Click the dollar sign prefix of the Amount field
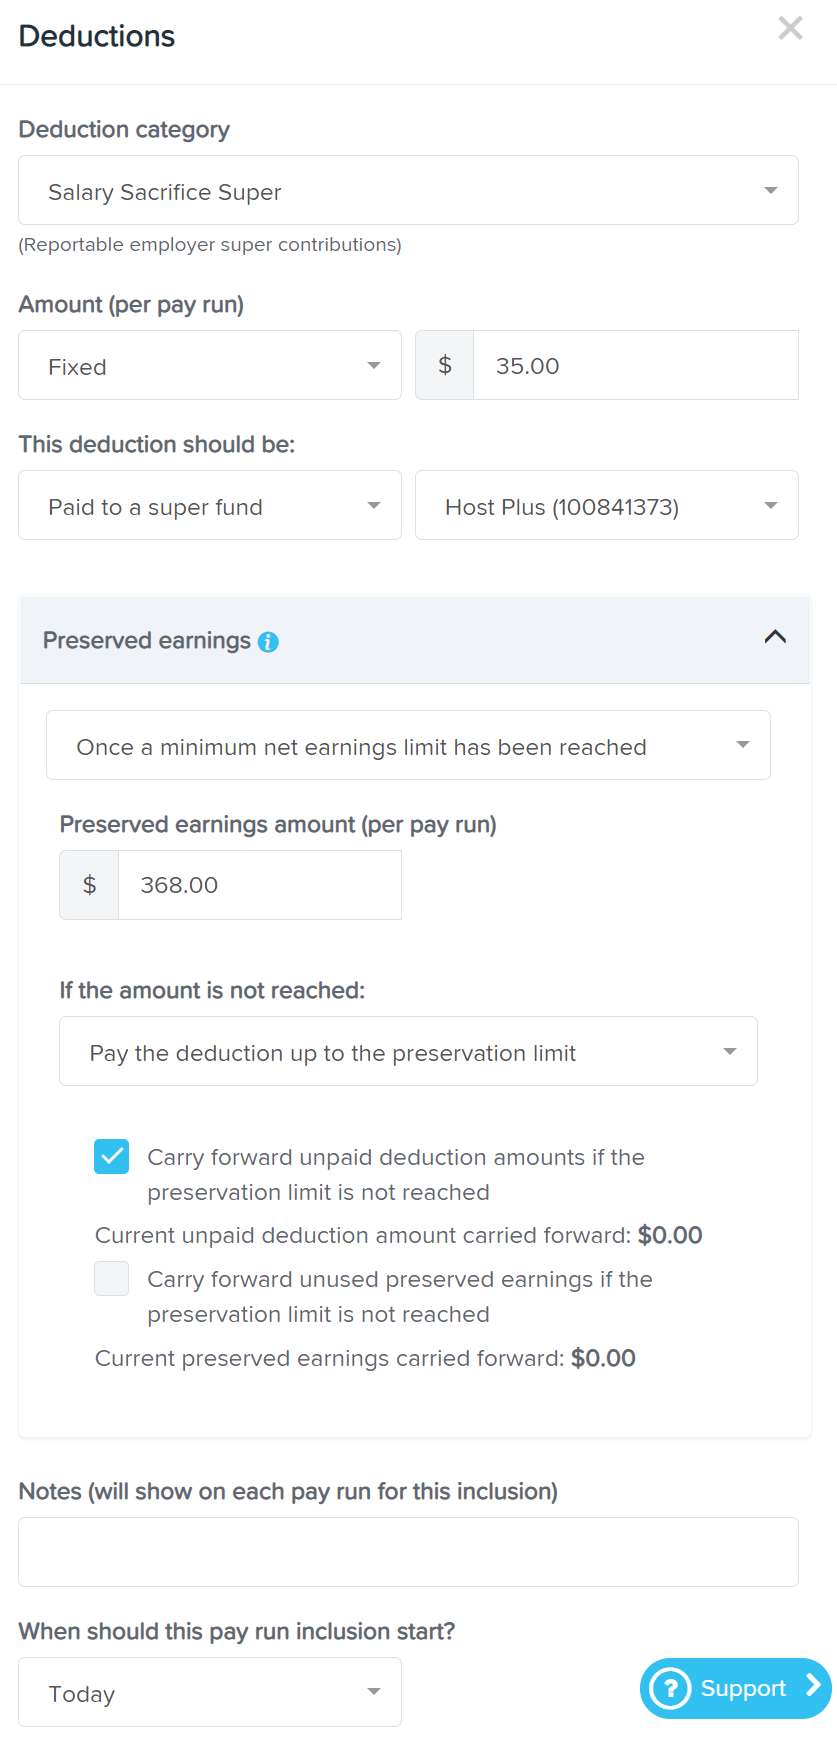This screenshot has height=1744, width=837. 444,365
